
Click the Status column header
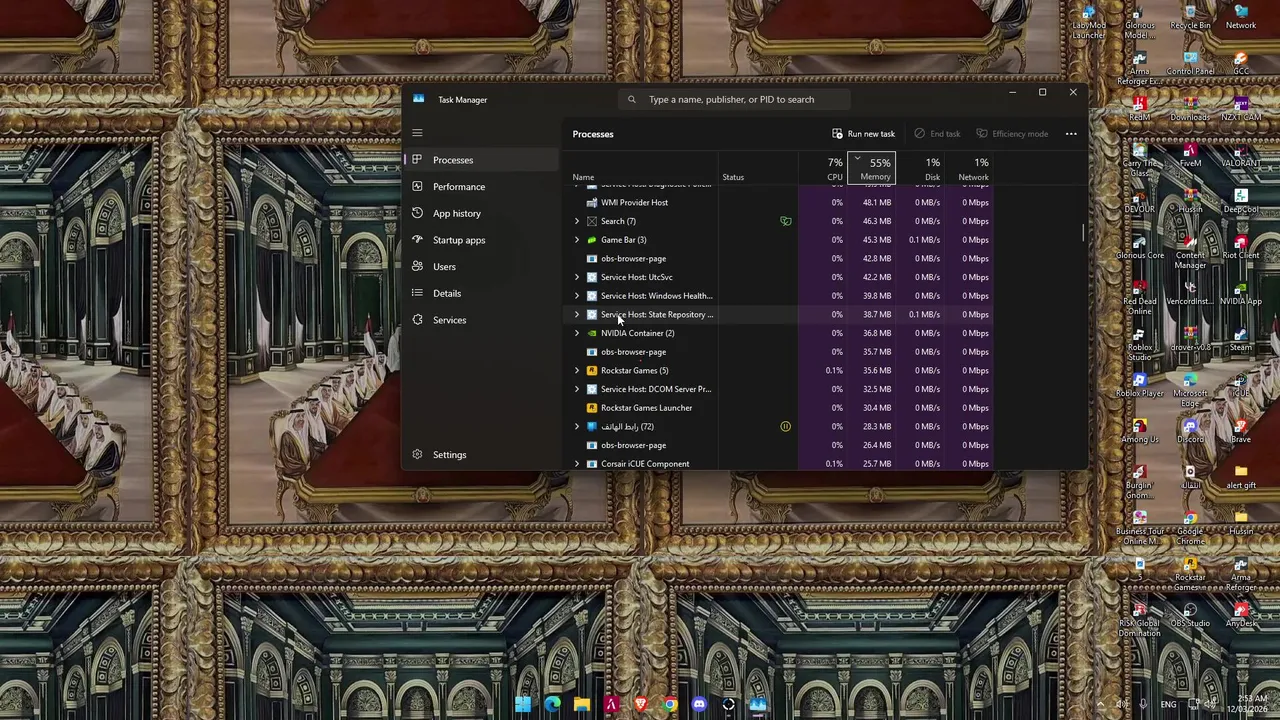tap(758, 168)
